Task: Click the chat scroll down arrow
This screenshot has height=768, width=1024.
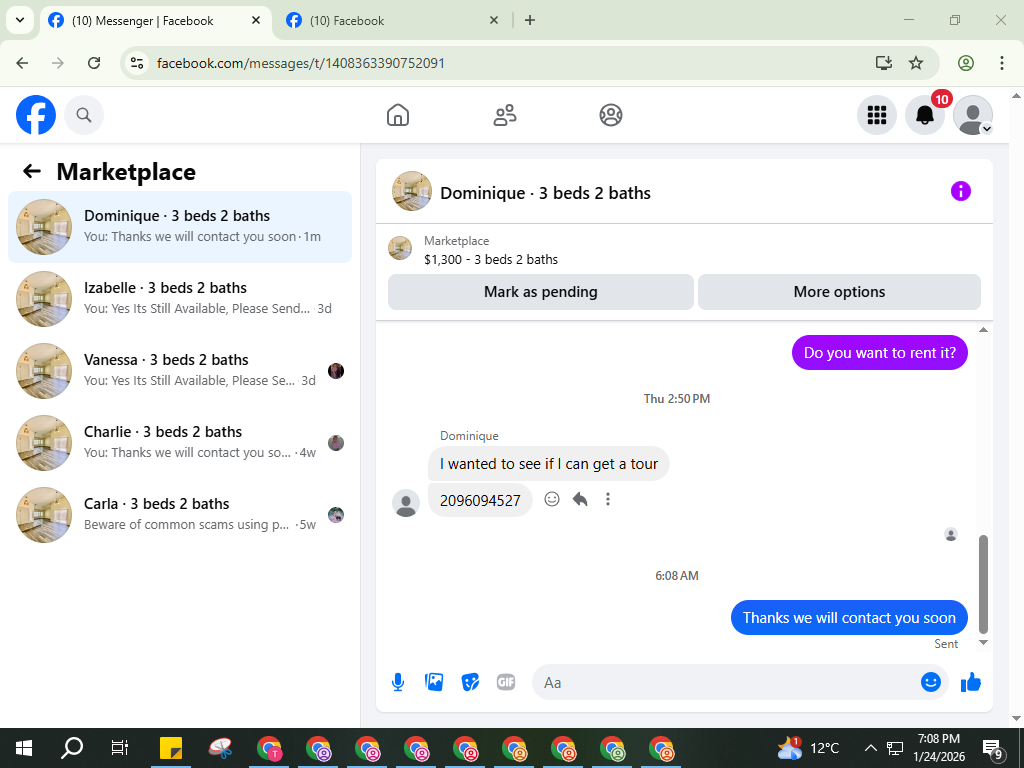Action: [984, 643]
